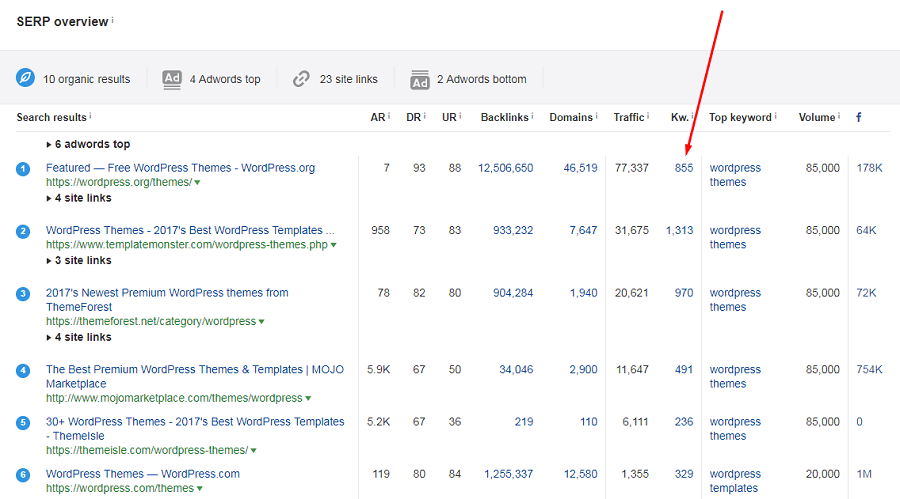The width and height of the screenshot is (900, 499).
Task: Click the position 4 badge
Action: click(x=23, y=370)
